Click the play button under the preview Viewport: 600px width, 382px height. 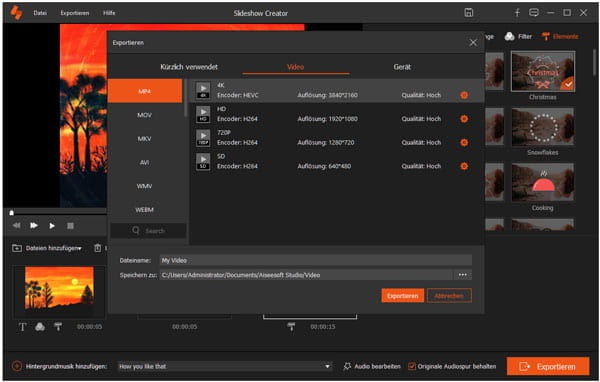pos(52,225)
